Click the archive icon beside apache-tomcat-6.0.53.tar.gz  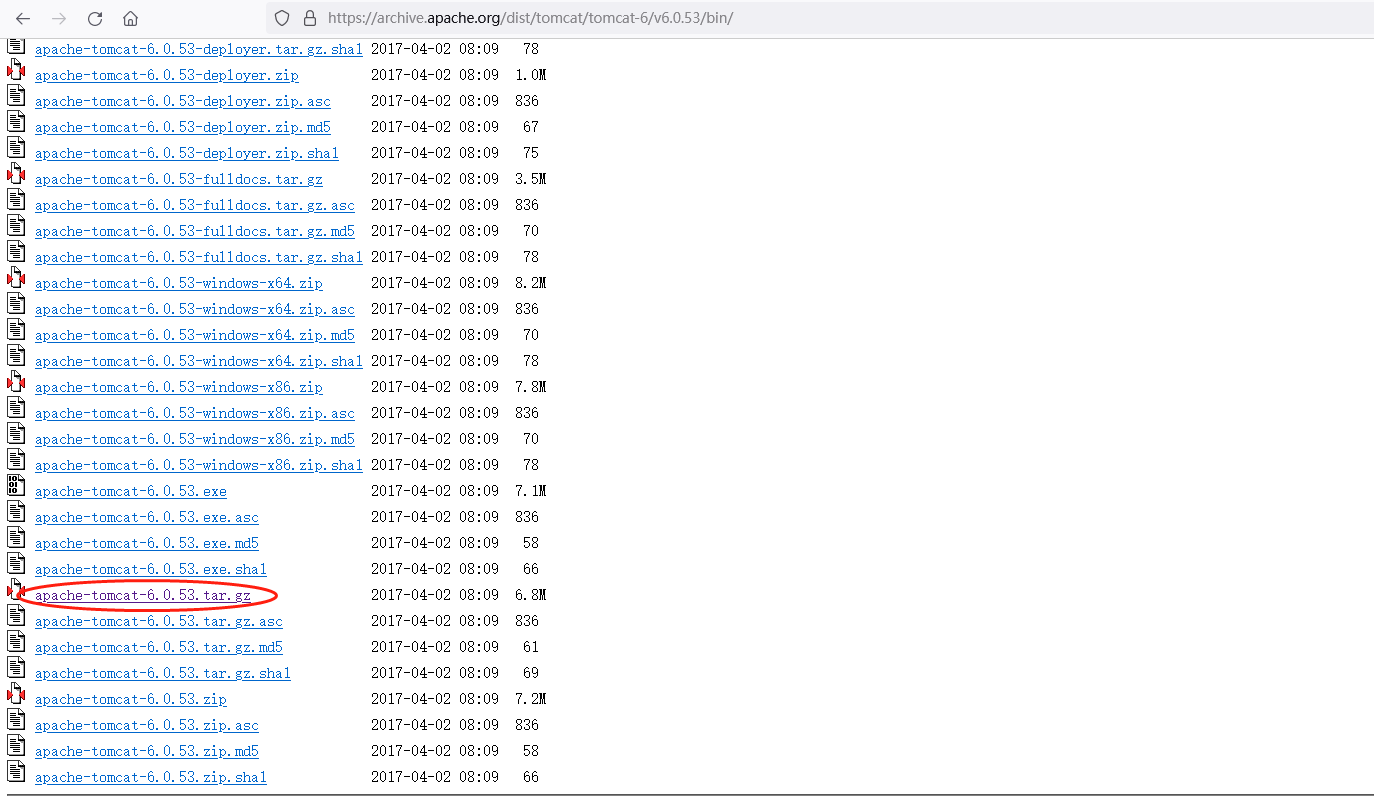(x=15, y=590)
